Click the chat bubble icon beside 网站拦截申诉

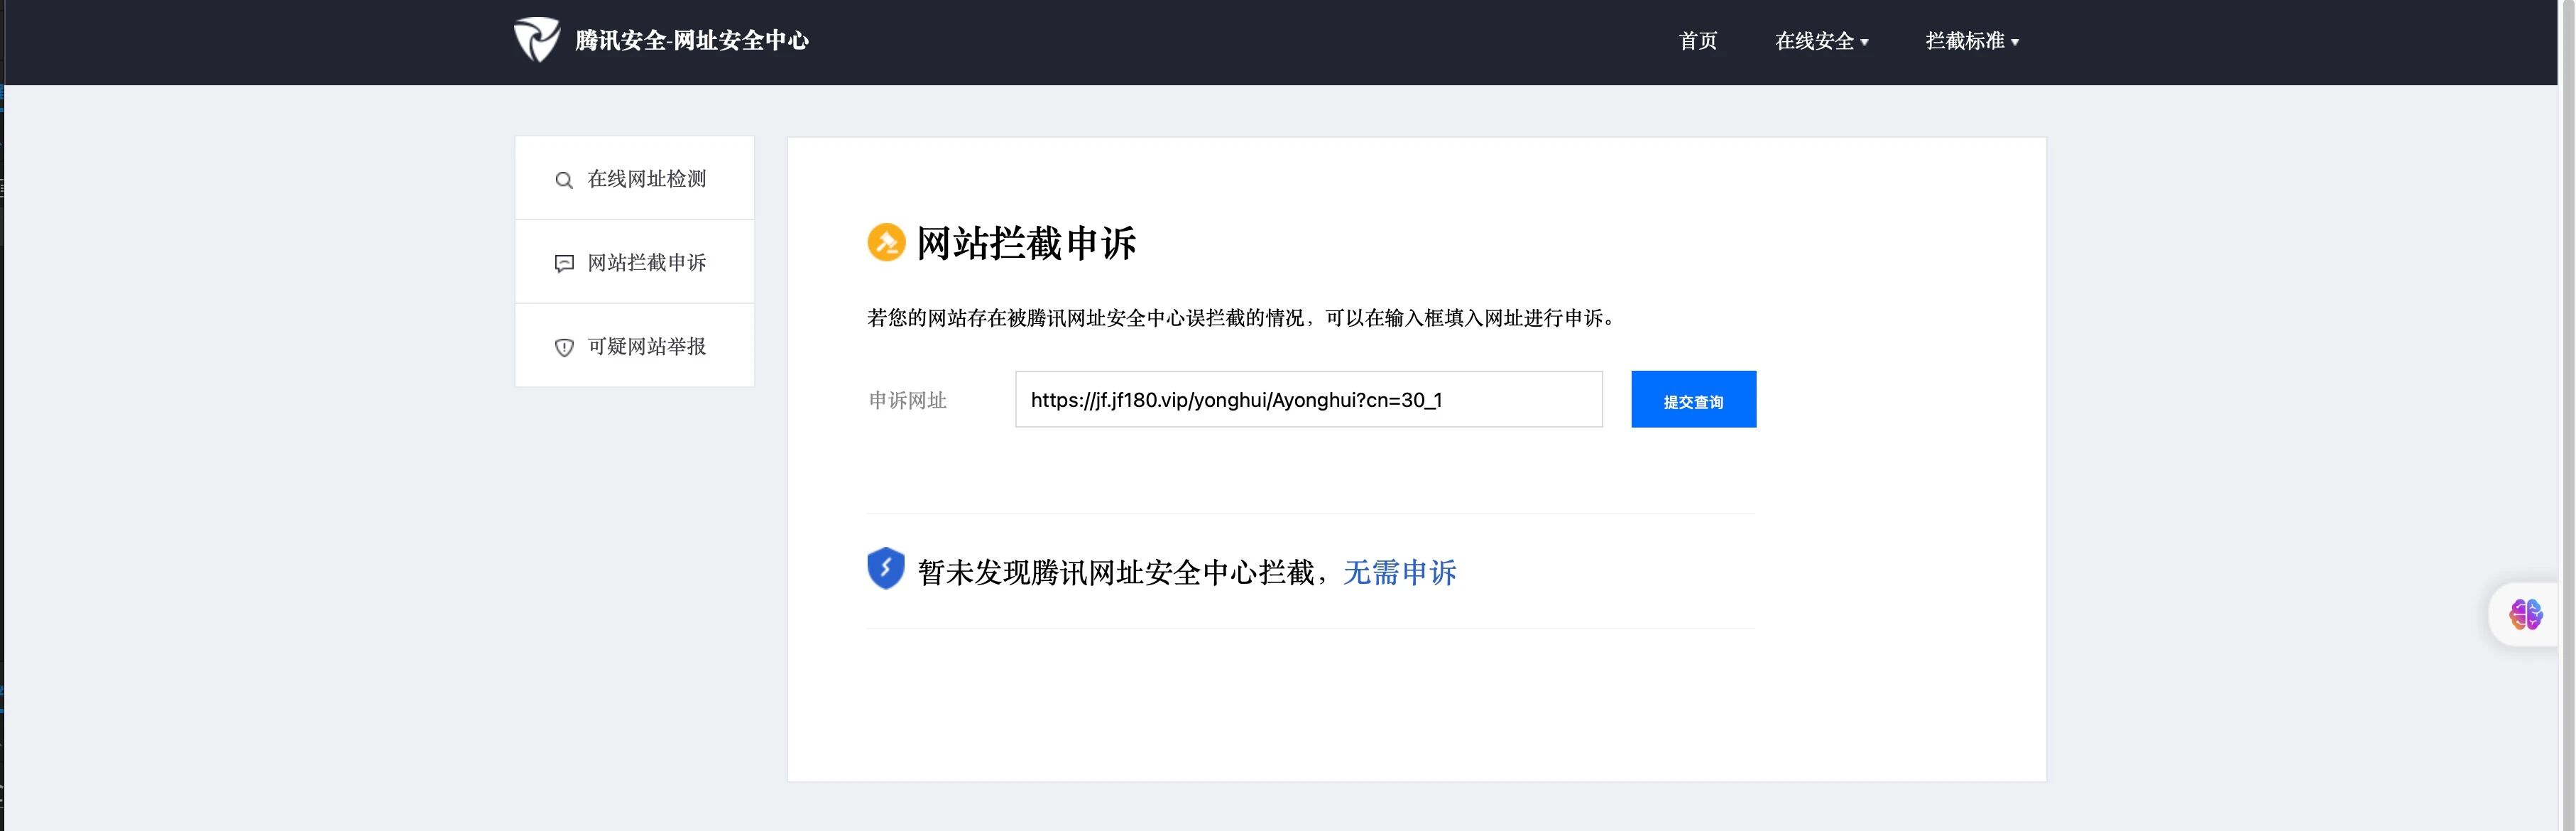coord(564,263)
